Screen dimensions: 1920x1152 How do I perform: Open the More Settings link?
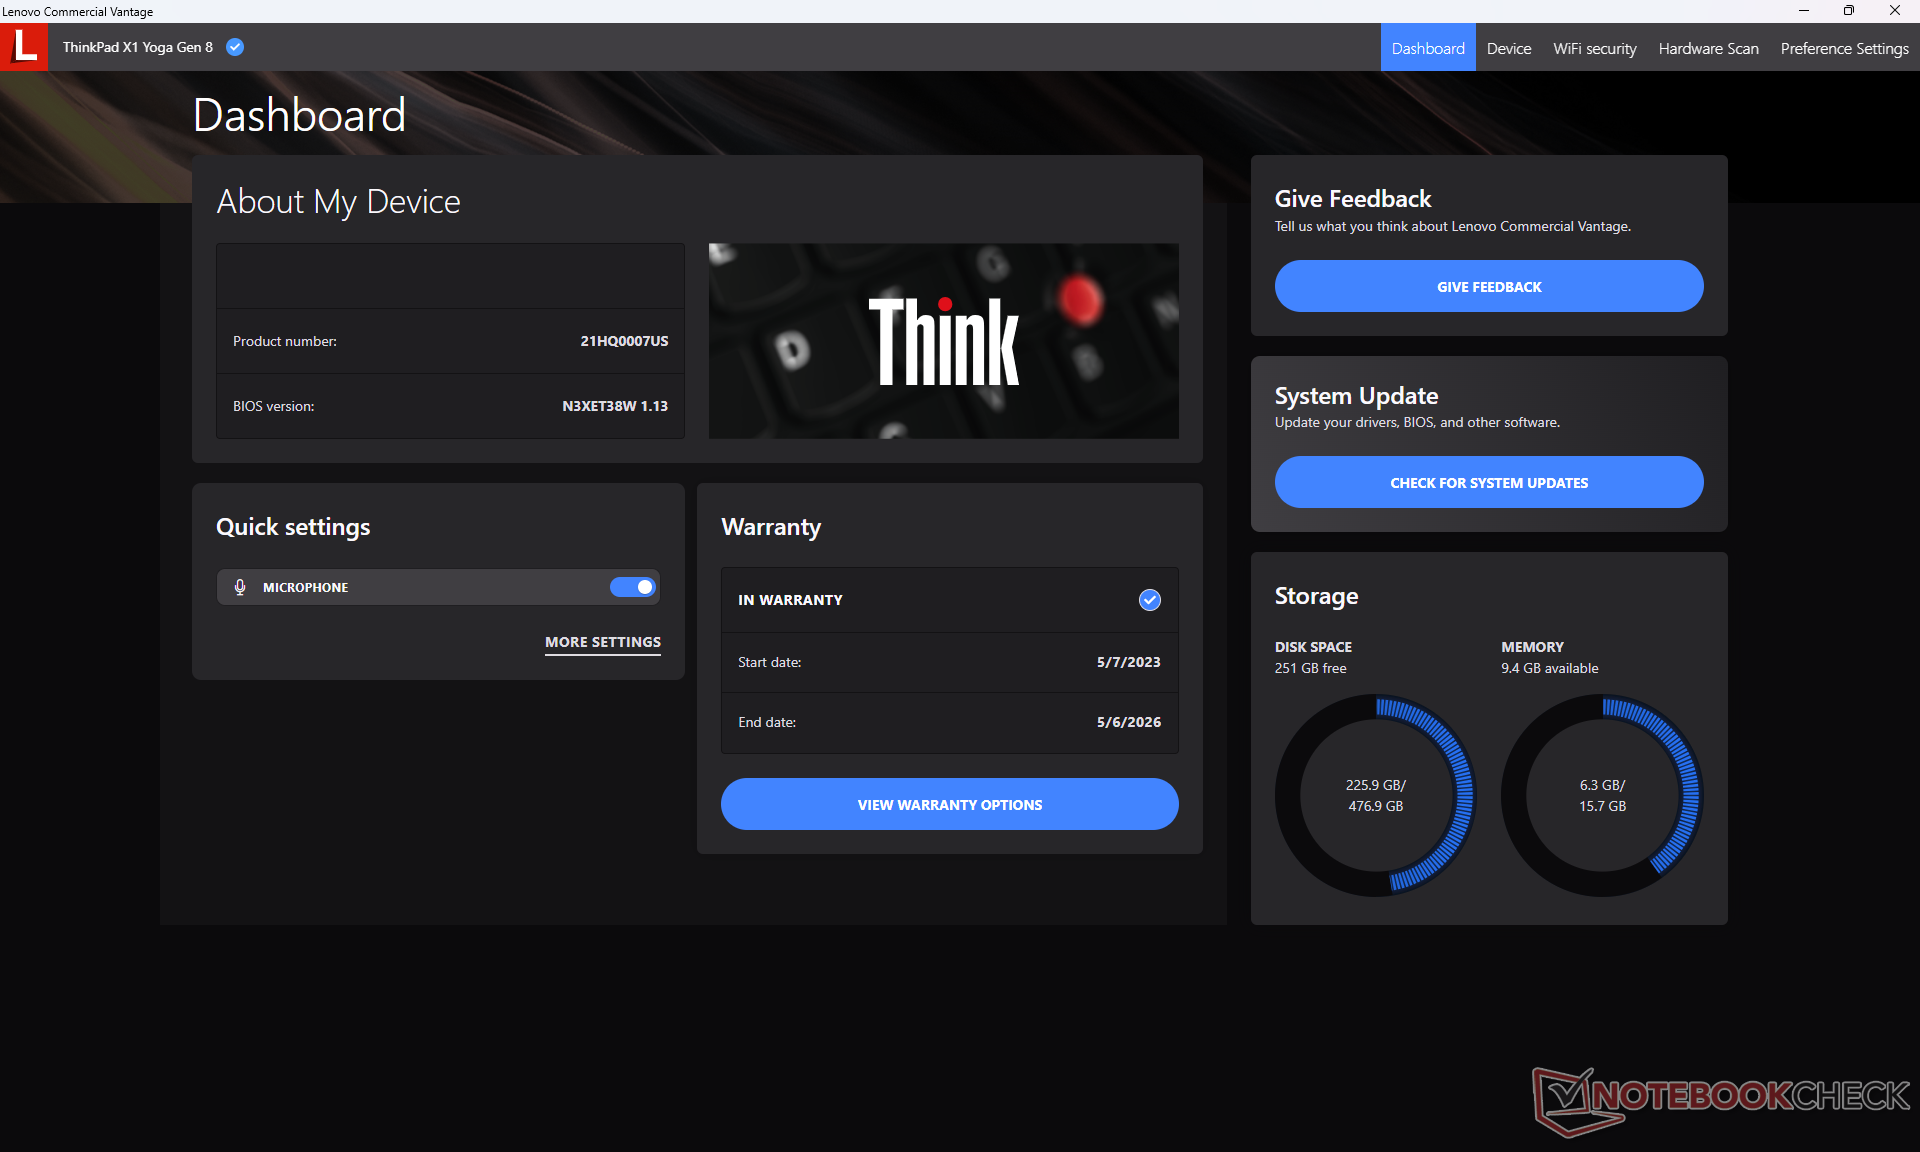click(x=602, y=642)
